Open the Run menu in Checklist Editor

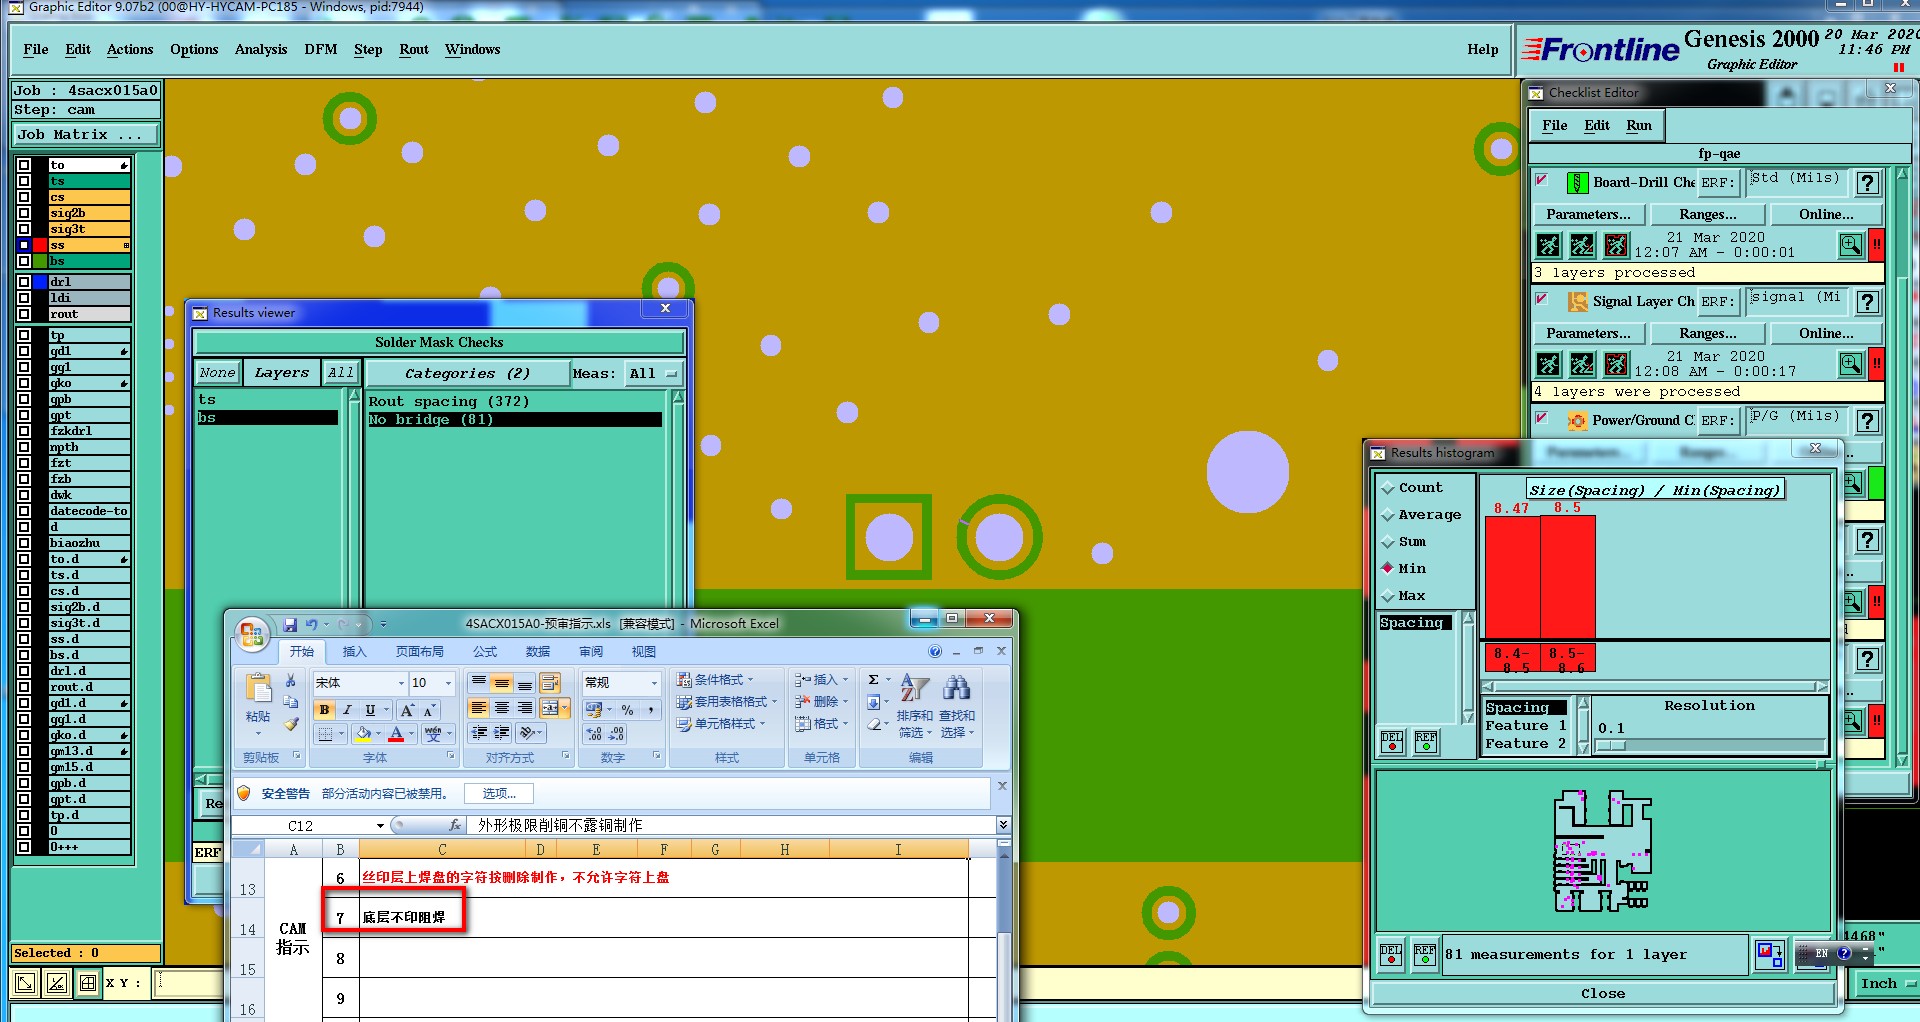1638,126
